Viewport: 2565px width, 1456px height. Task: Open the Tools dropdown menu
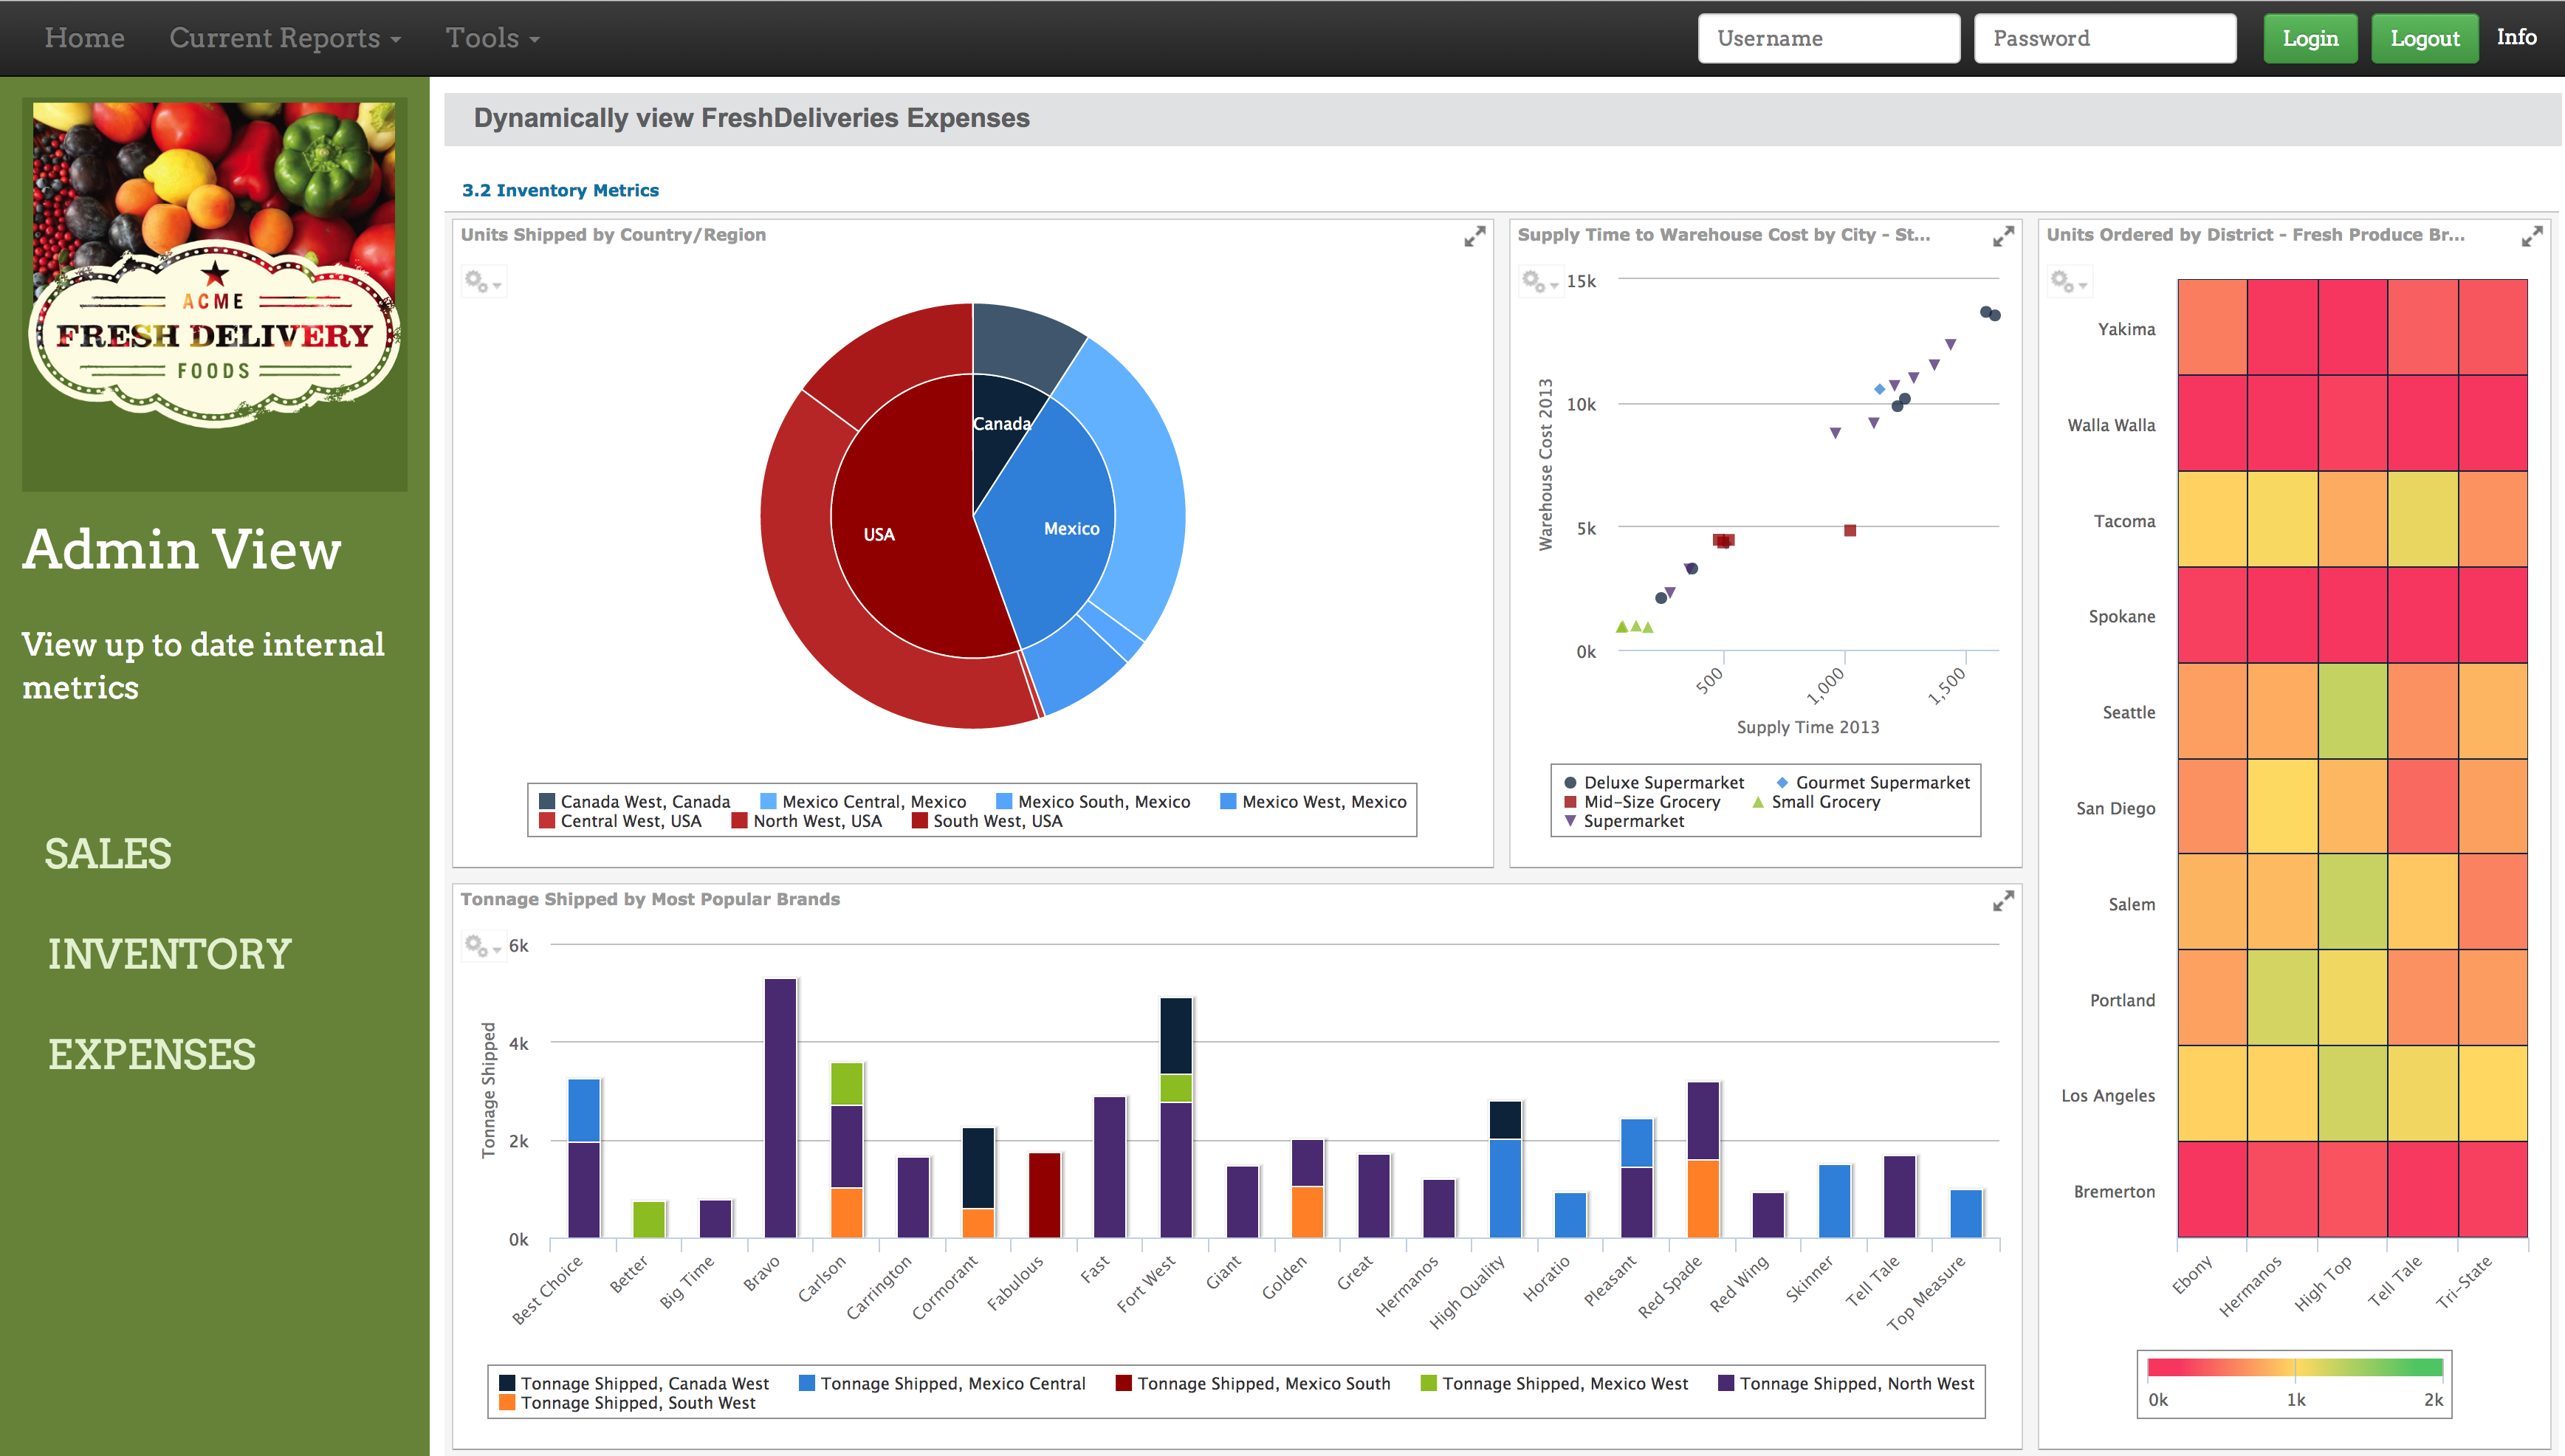pos(490,35)
